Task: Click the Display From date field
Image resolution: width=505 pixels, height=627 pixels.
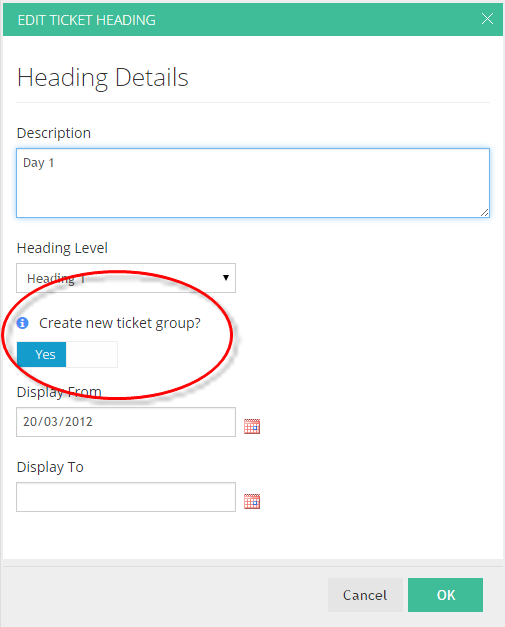Action: point(126,422)
